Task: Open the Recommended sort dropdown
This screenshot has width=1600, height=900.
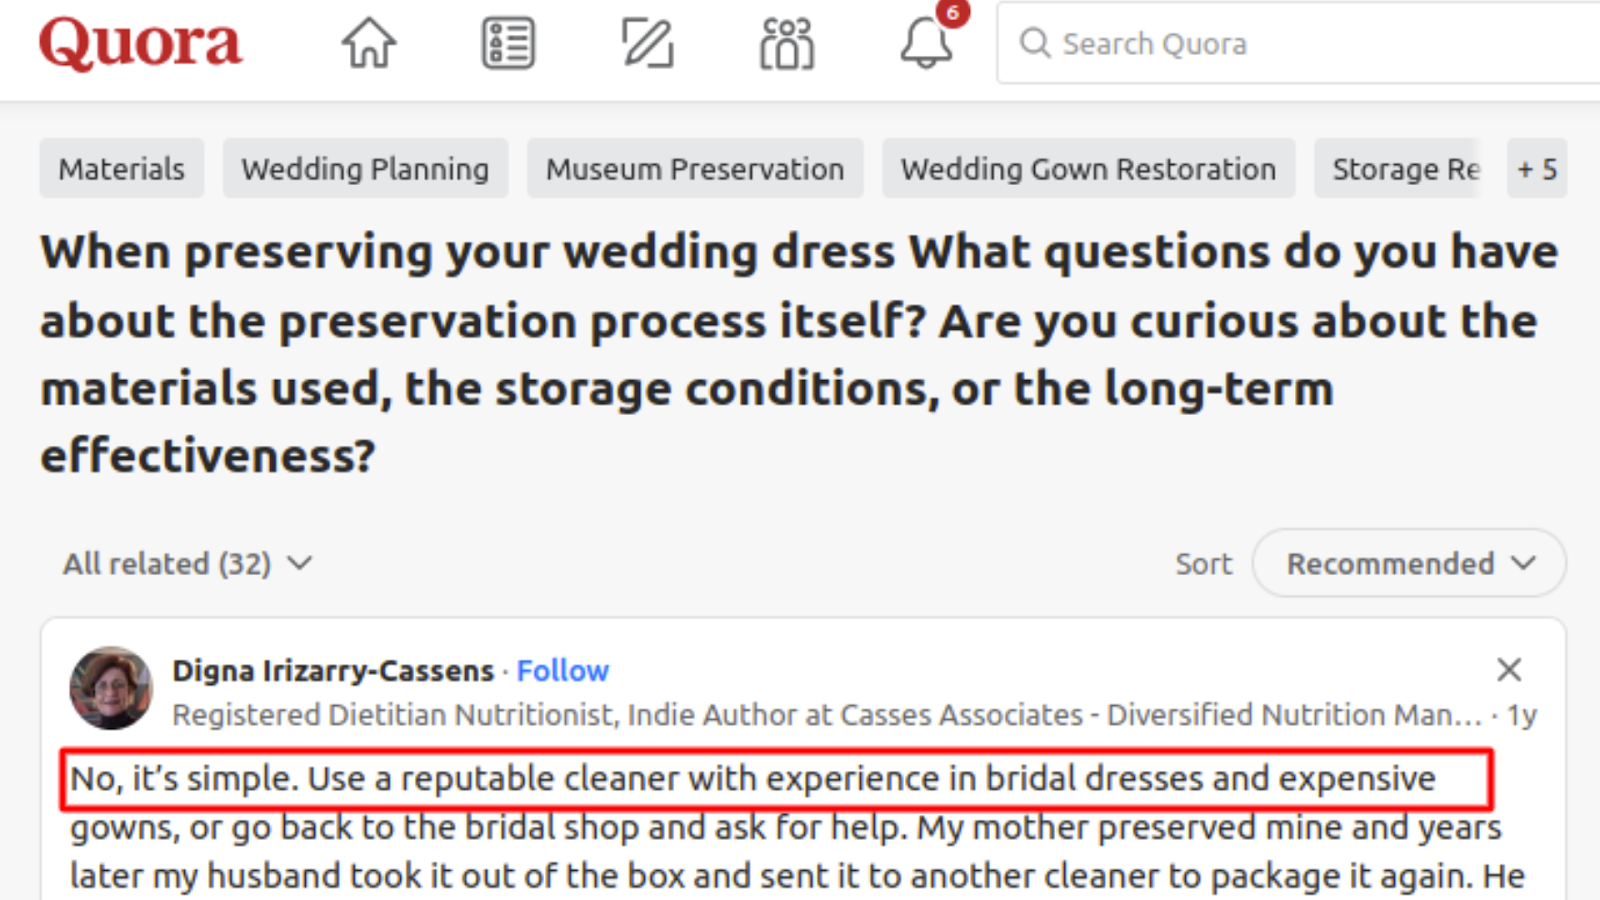Action: point(1408,564)
